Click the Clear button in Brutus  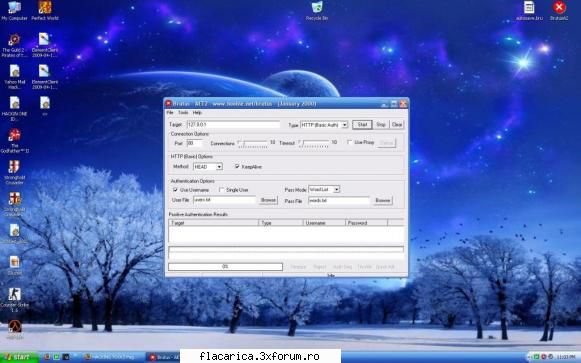tap(397, 124)
